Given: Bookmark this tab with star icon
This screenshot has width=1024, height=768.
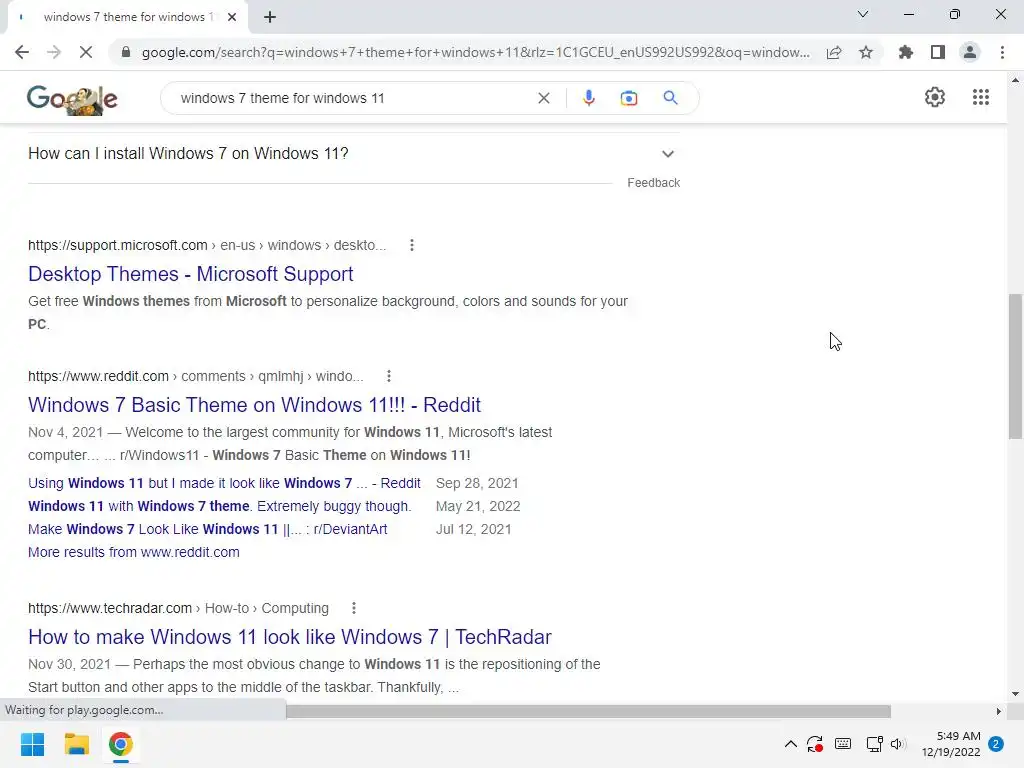Looking at the screenshot, I should (866, 52).
